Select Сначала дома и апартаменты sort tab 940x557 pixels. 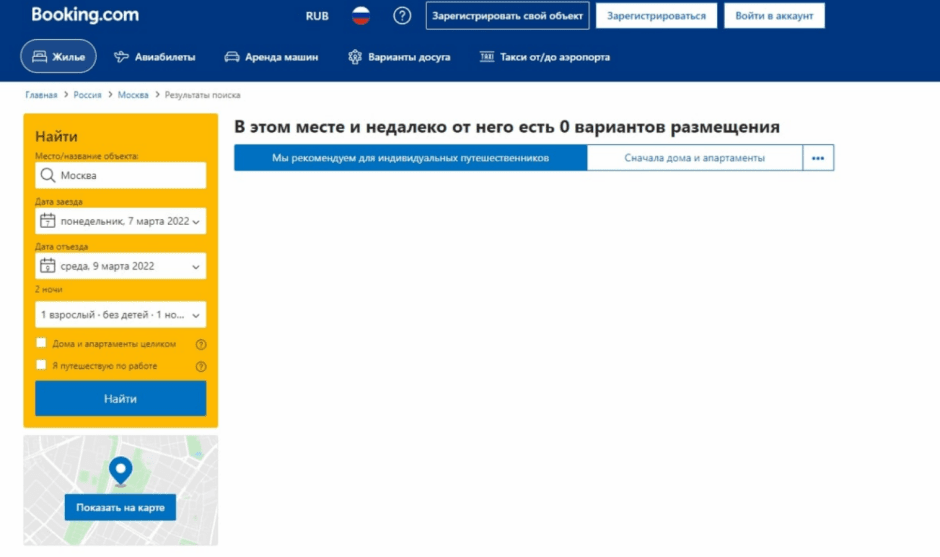(x=694, y=158)
